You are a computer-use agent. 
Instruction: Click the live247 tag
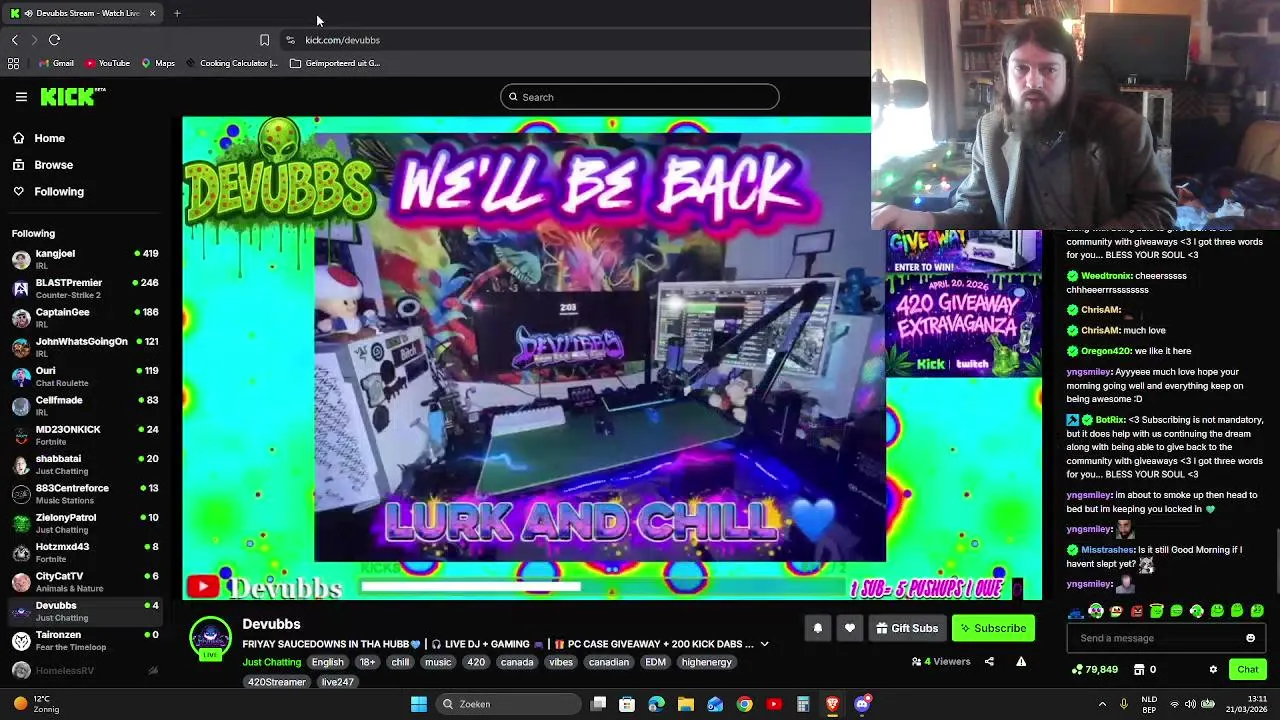338,682
